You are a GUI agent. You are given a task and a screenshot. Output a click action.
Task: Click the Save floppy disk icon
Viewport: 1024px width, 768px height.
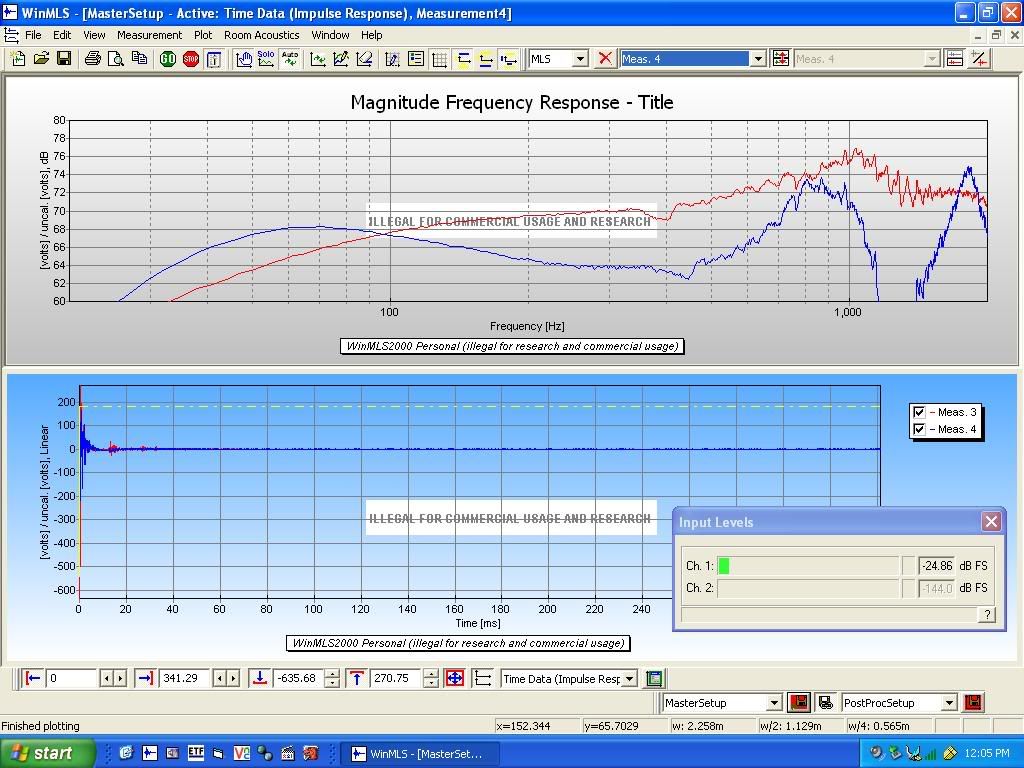click(64, 59)
